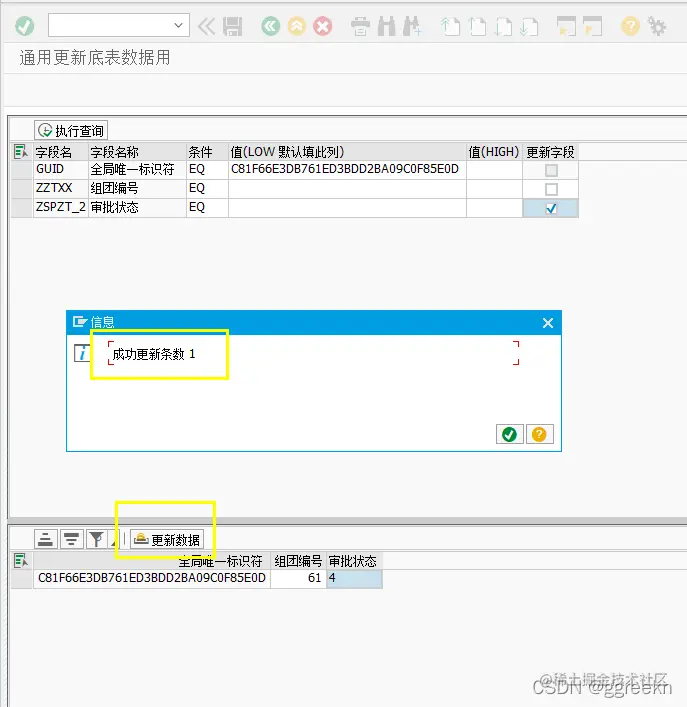Viewport: 687px width, 707px height.
Task: Click the Previous Page icon
Action: 477,27
